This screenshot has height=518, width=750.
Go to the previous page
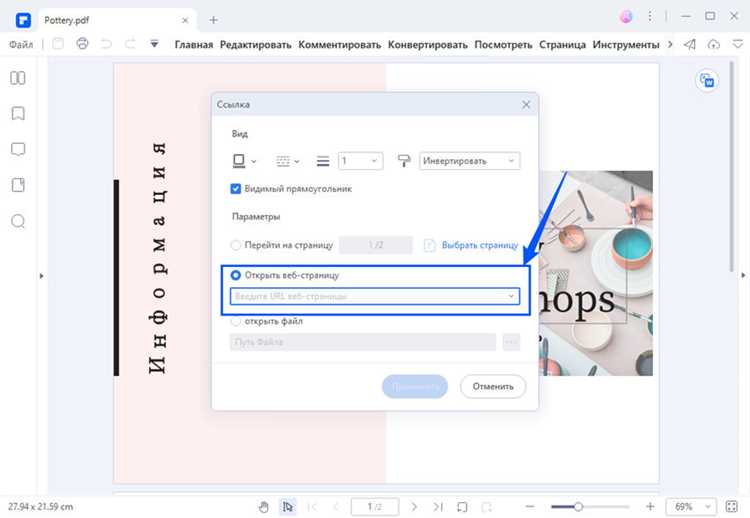336,507
